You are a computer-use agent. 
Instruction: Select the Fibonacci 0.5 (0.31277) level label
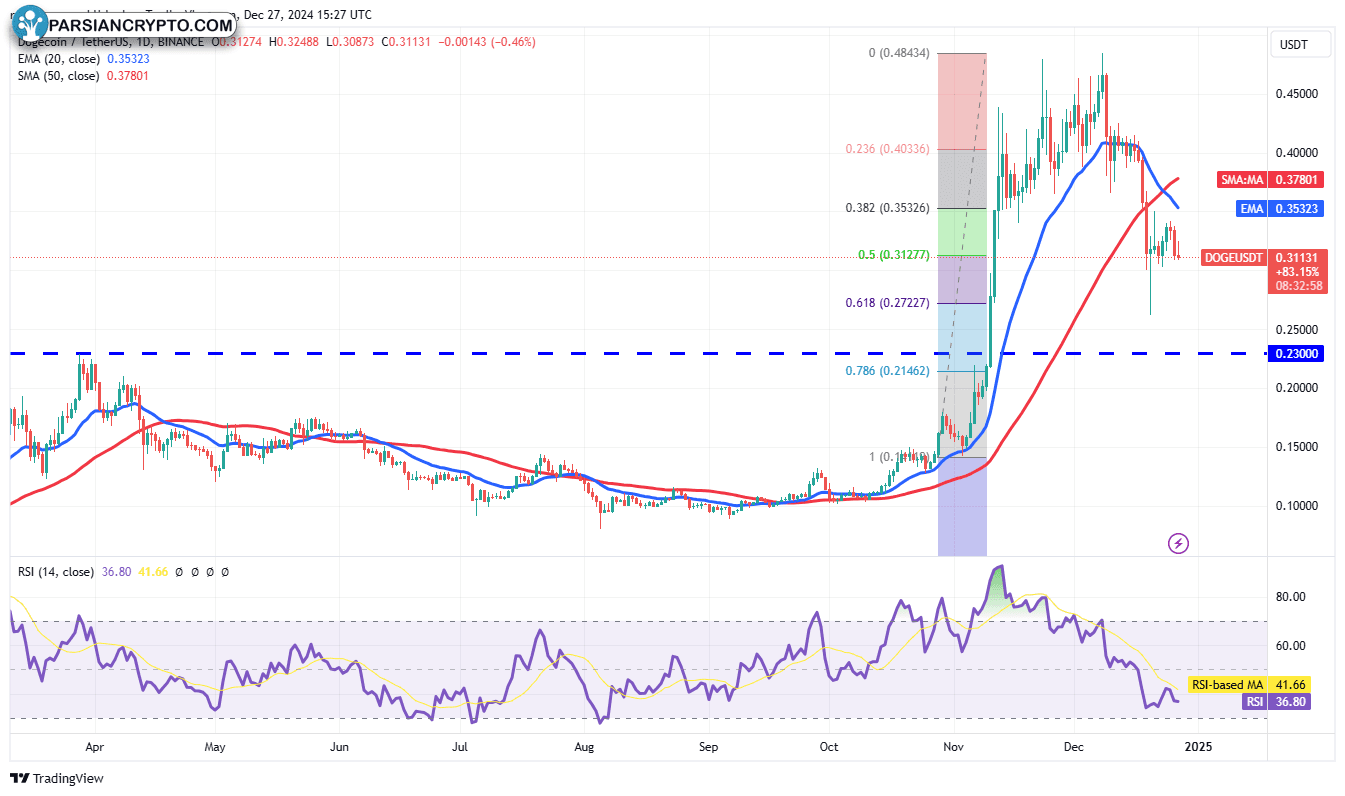tap(895, 255)
